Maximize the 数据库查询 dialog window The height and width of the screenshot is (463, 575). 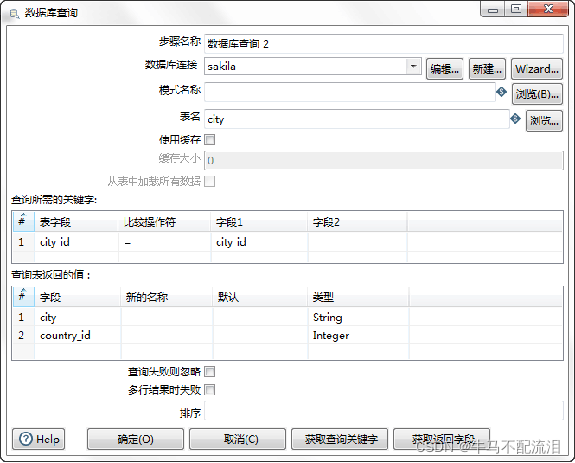pyautogui.click(x=516, y=9)
